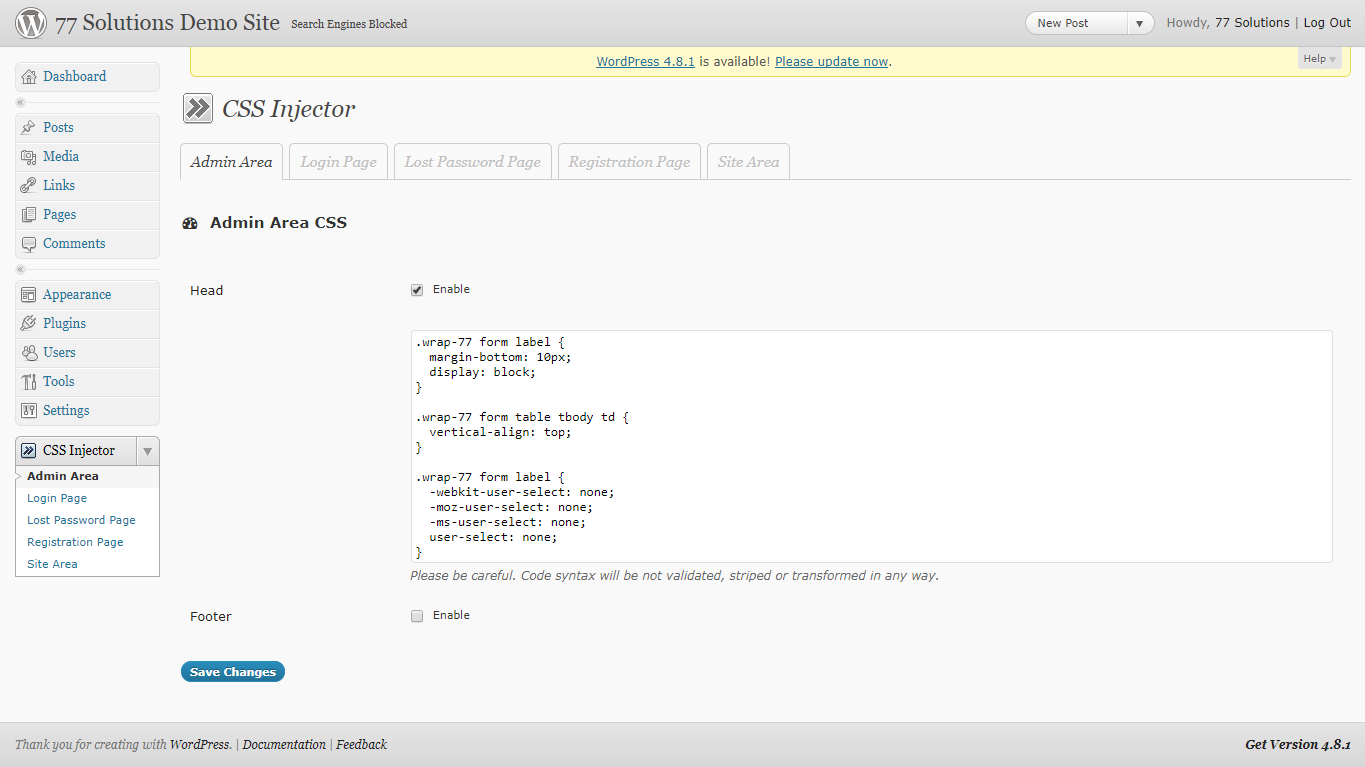Click inside the Head CSS textarea

pyautogui.click(x=871, y=446)
